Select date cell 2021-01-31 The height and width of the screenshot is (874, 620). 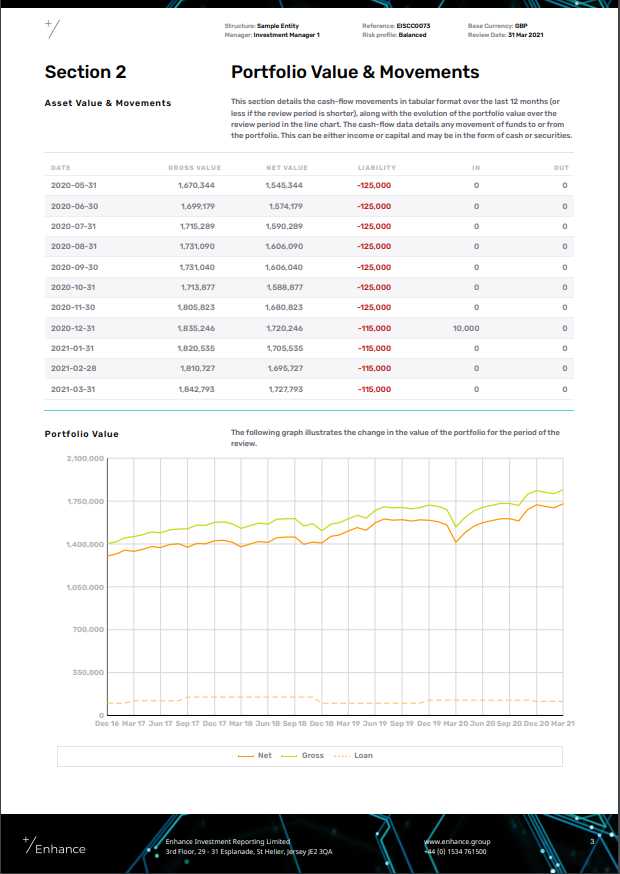[74, 348]
